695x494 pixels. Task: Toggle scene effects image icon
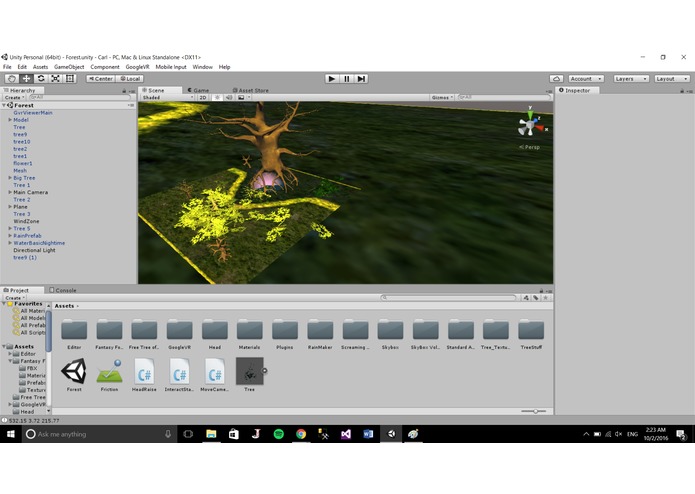tap(241, 97)
